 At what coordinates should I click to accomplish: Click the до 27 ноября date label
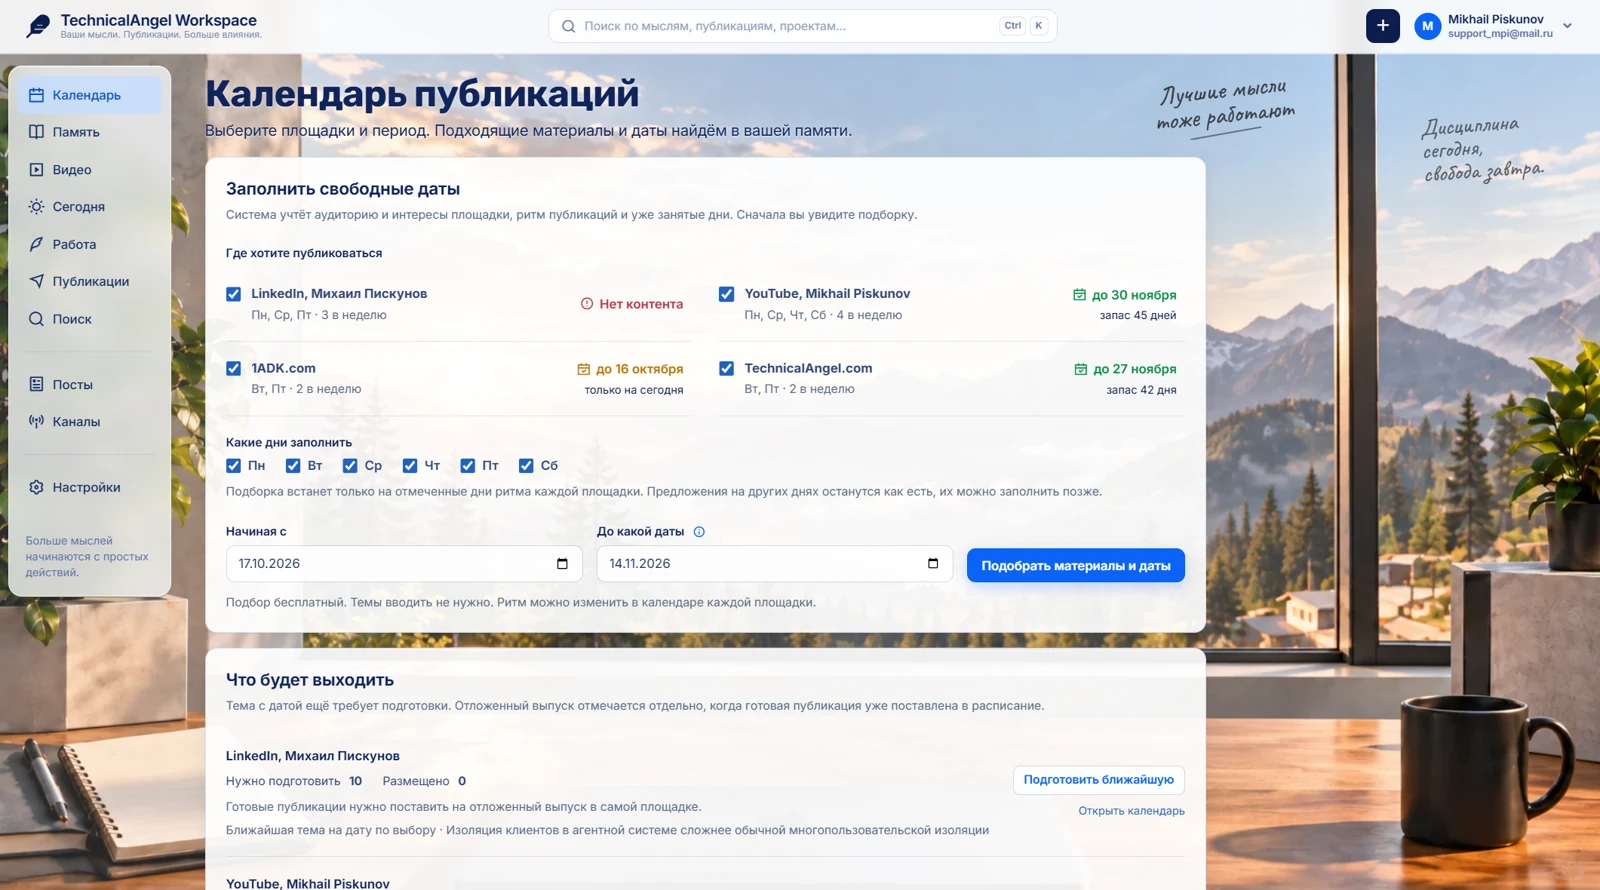coord(1134,369)
